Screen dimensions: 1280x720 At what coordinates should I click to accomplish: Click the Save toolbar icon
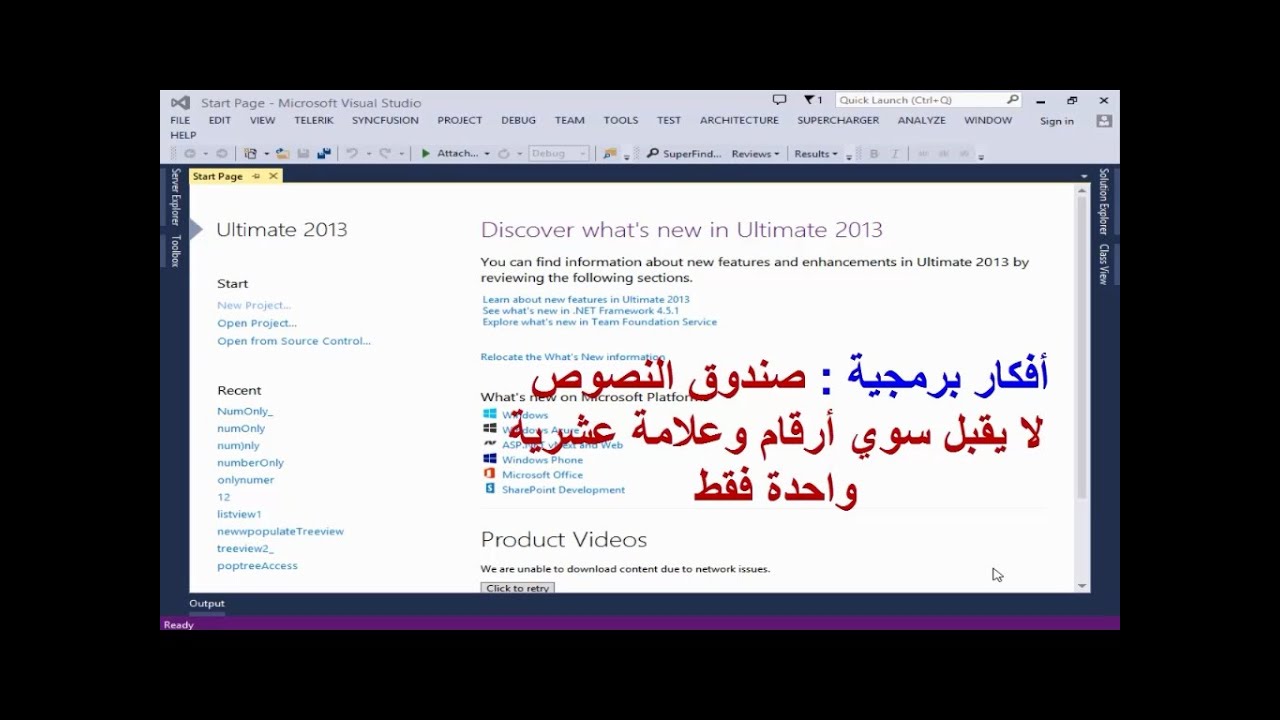[x=303, y=154]
